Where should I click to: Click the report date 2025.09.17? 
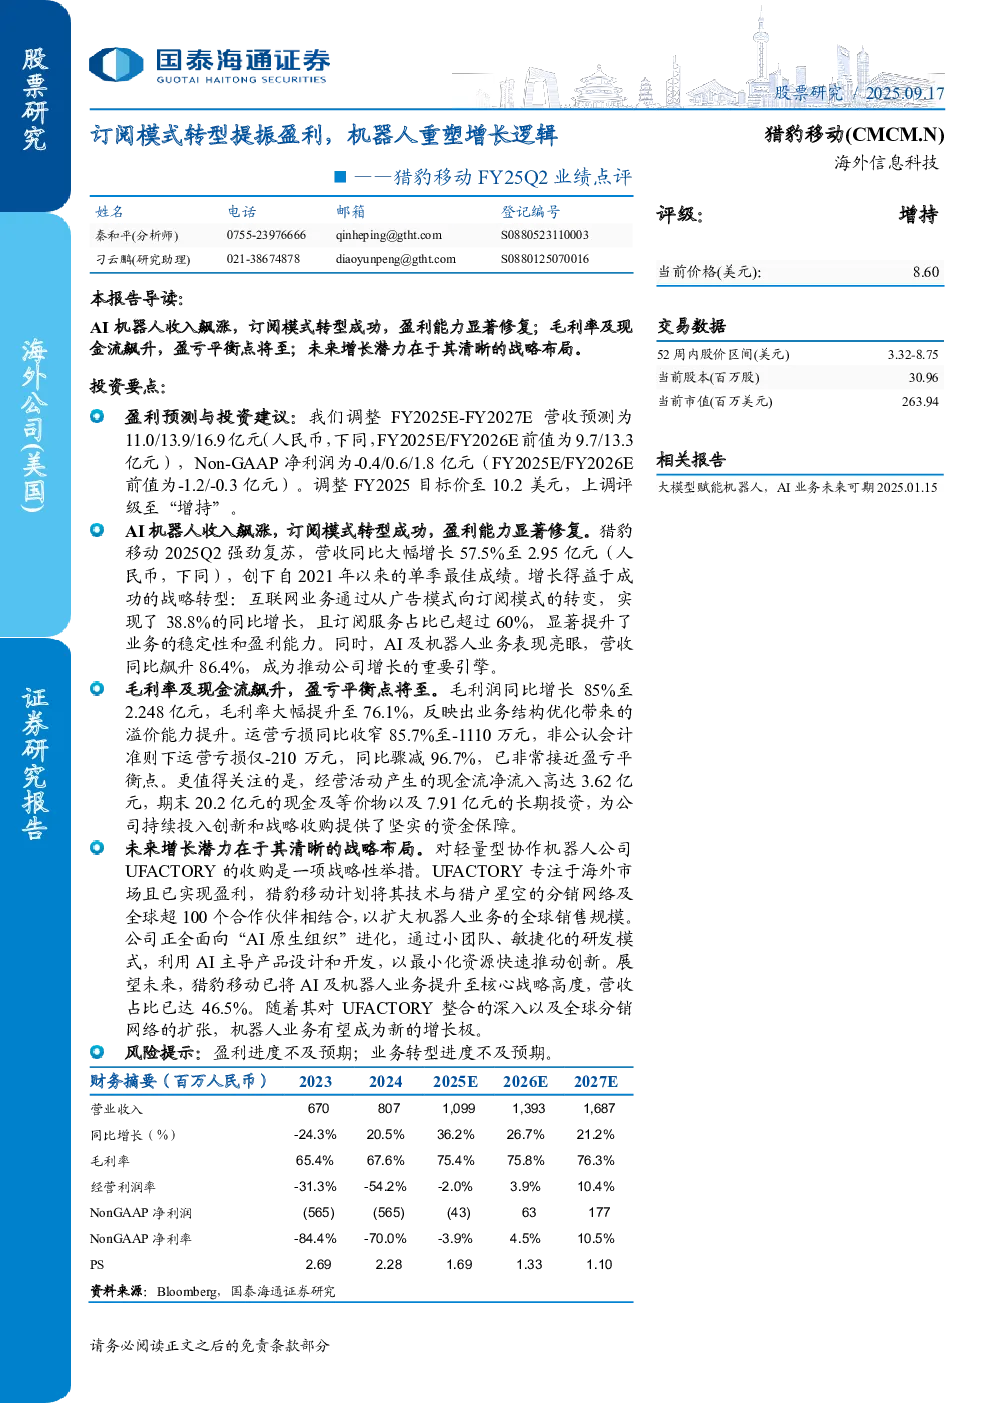click(x=905, y=93)
